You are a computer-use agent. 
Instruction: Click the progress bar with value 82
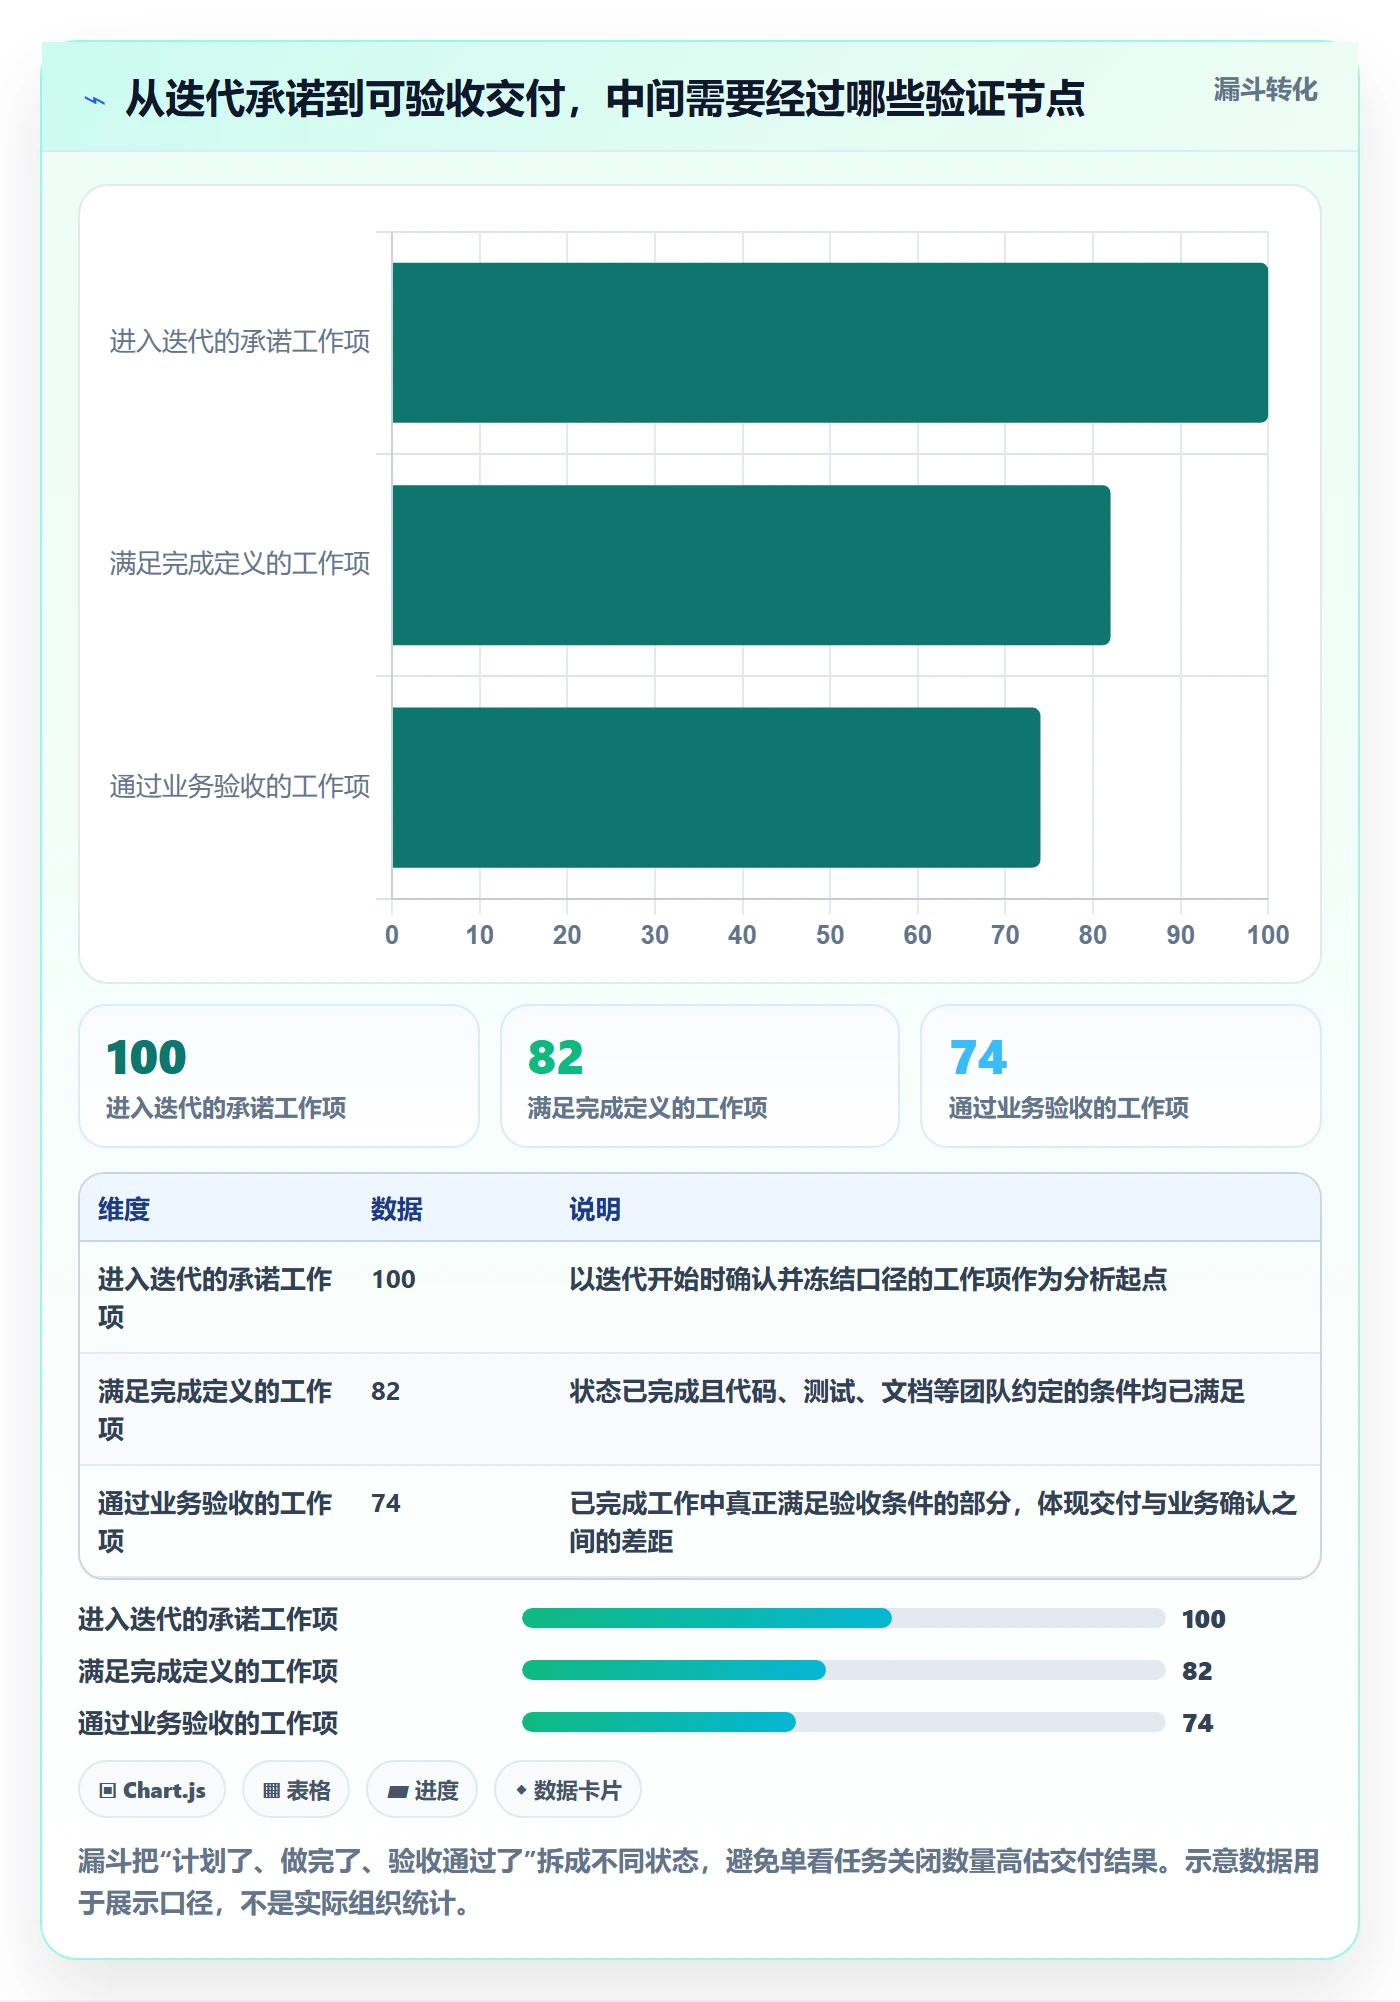(x=843, y=1670)
